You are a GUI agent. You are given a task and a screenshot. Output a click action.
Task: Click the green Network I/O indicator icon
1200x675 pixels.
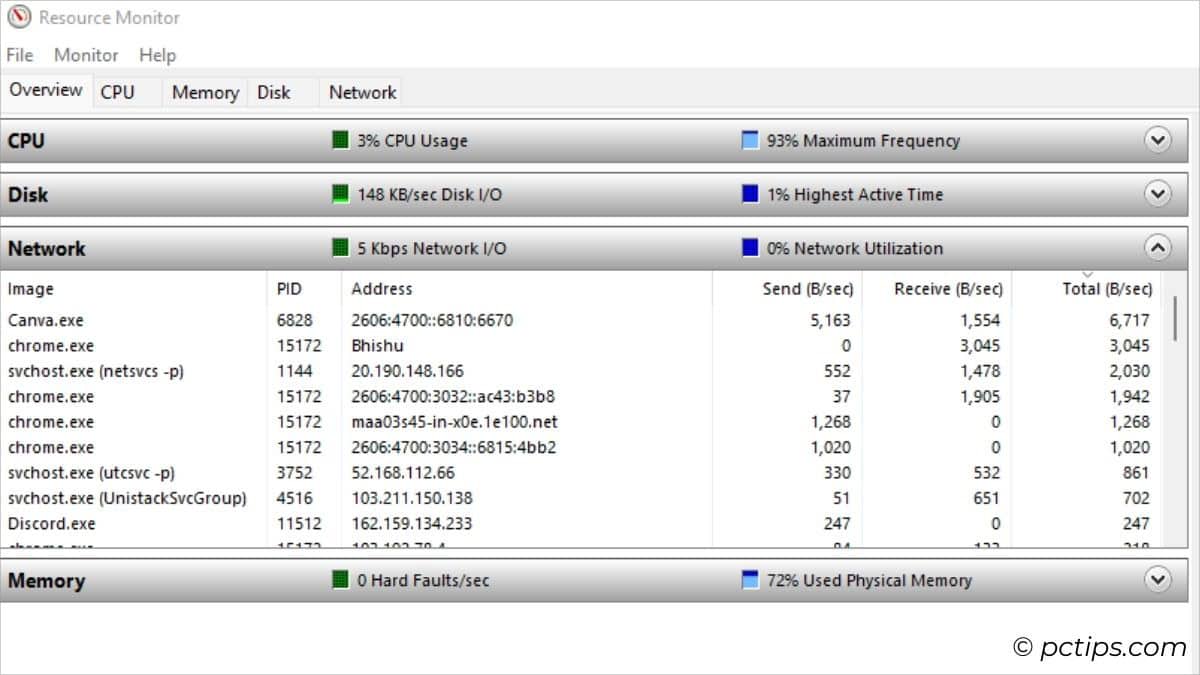tap(341, 248)
